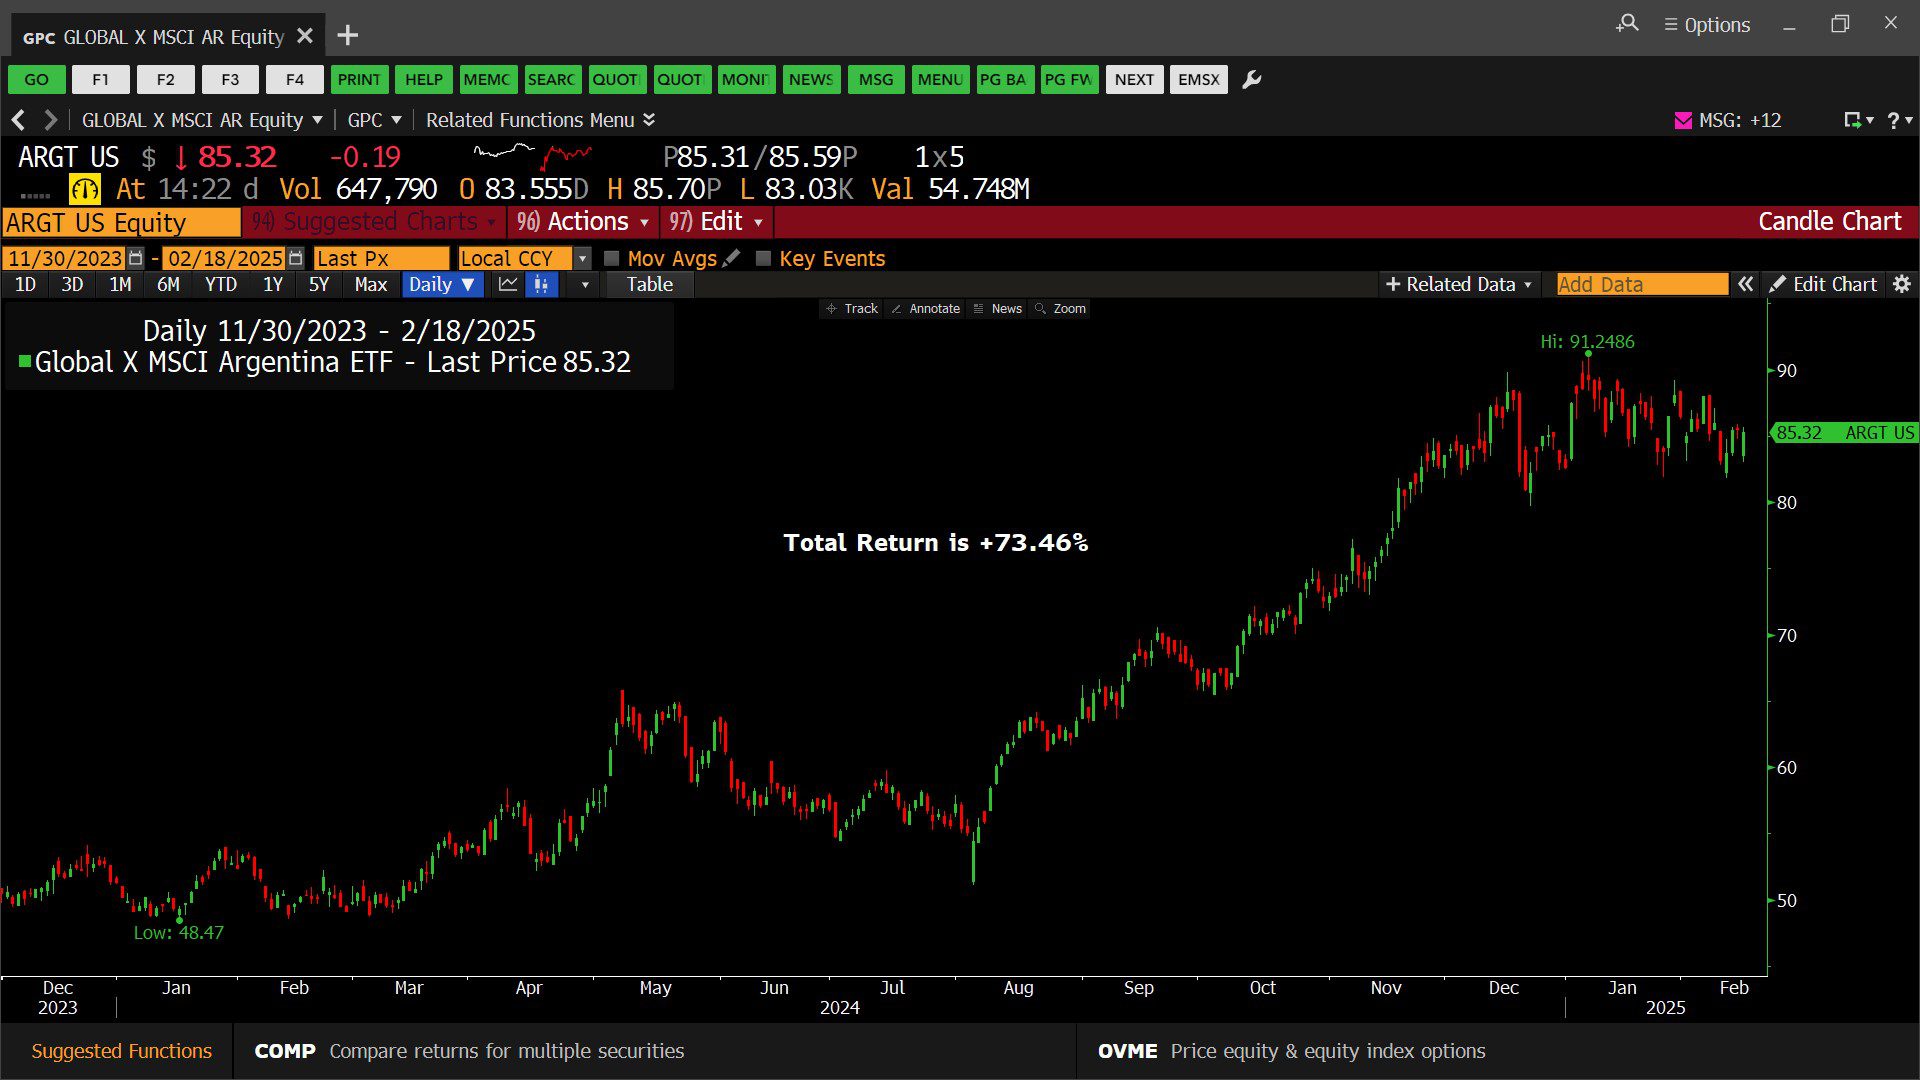This screenshot has width=1920, height=1080.
Task: Click the yellow gauge icon
Action: (84, 189)
